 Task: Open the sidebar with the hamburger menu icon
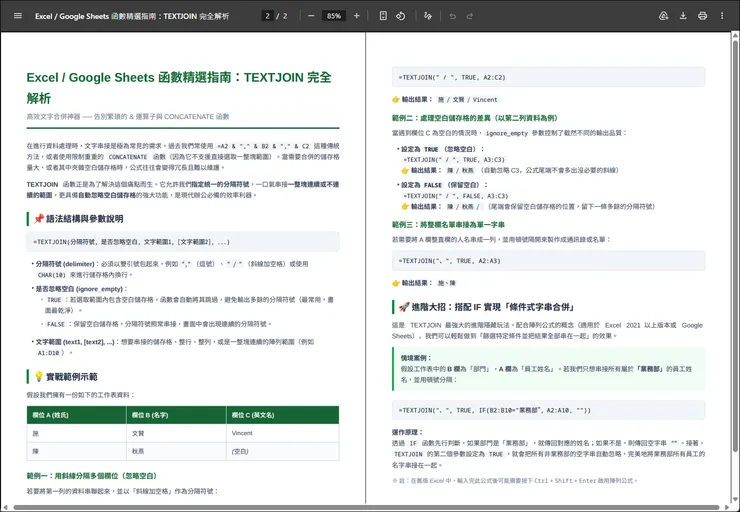click(18, 16)
